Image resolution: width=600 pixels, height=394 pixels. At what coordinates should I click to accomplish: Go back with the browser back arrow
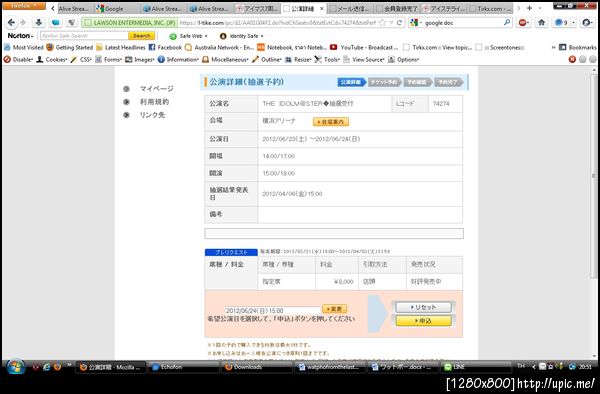[x=11, y=23]
